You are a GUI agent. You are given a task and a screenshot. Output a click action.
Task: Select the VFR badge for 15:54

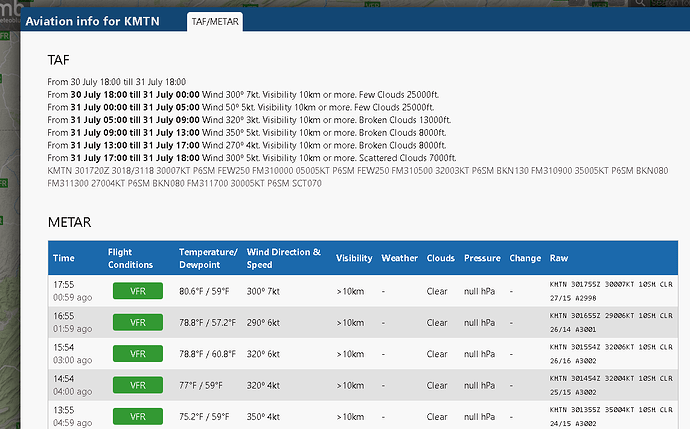(138, 354)
